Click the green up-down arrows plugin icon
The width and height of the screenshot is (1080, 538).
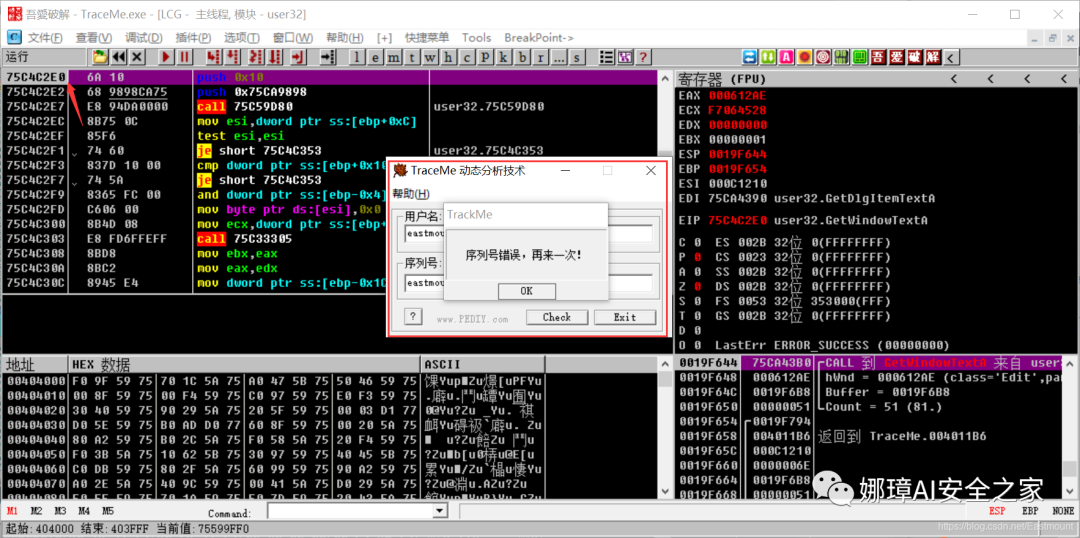(768, 57)
